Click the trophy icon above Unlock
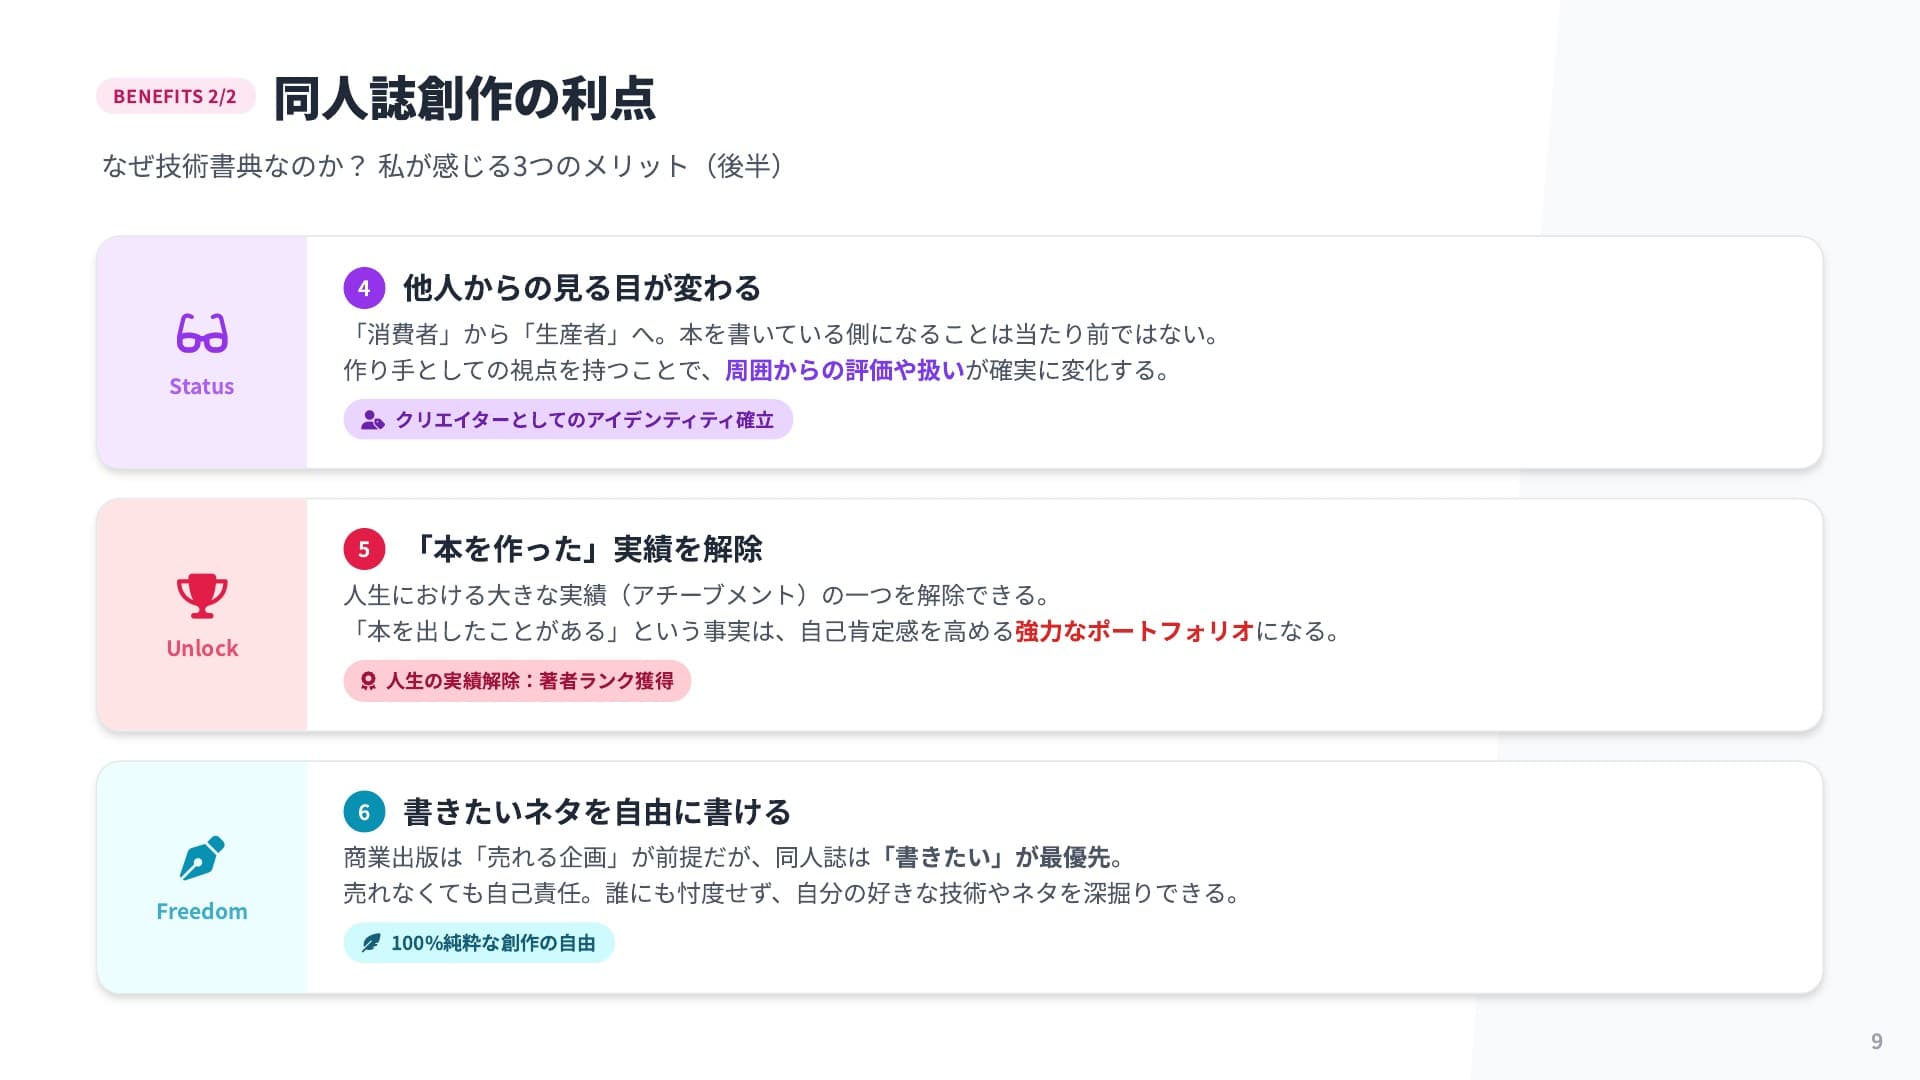Screen dimensions: 1920x1080 pyautogui.click(x=202, y=596)
